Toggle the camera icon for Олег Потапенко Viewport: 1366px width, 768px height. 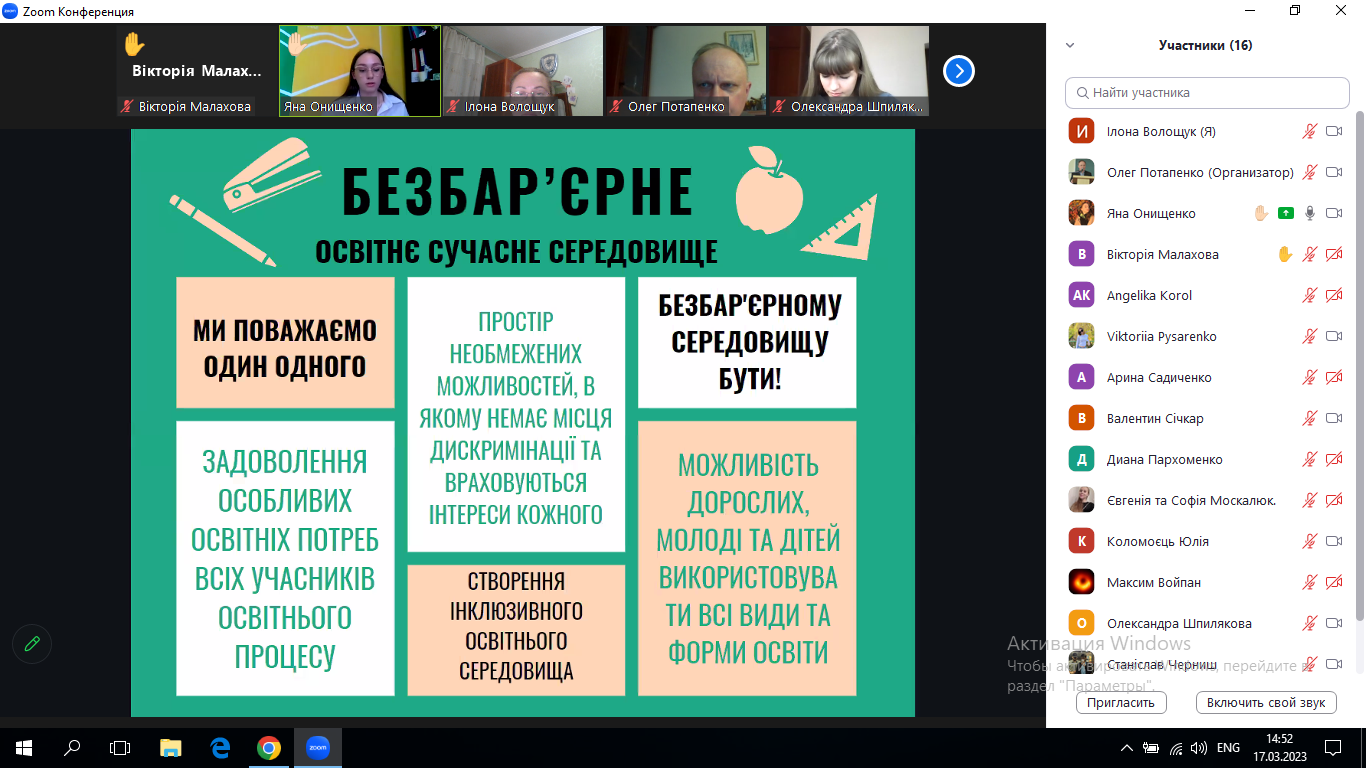(x=1333, y=172)
